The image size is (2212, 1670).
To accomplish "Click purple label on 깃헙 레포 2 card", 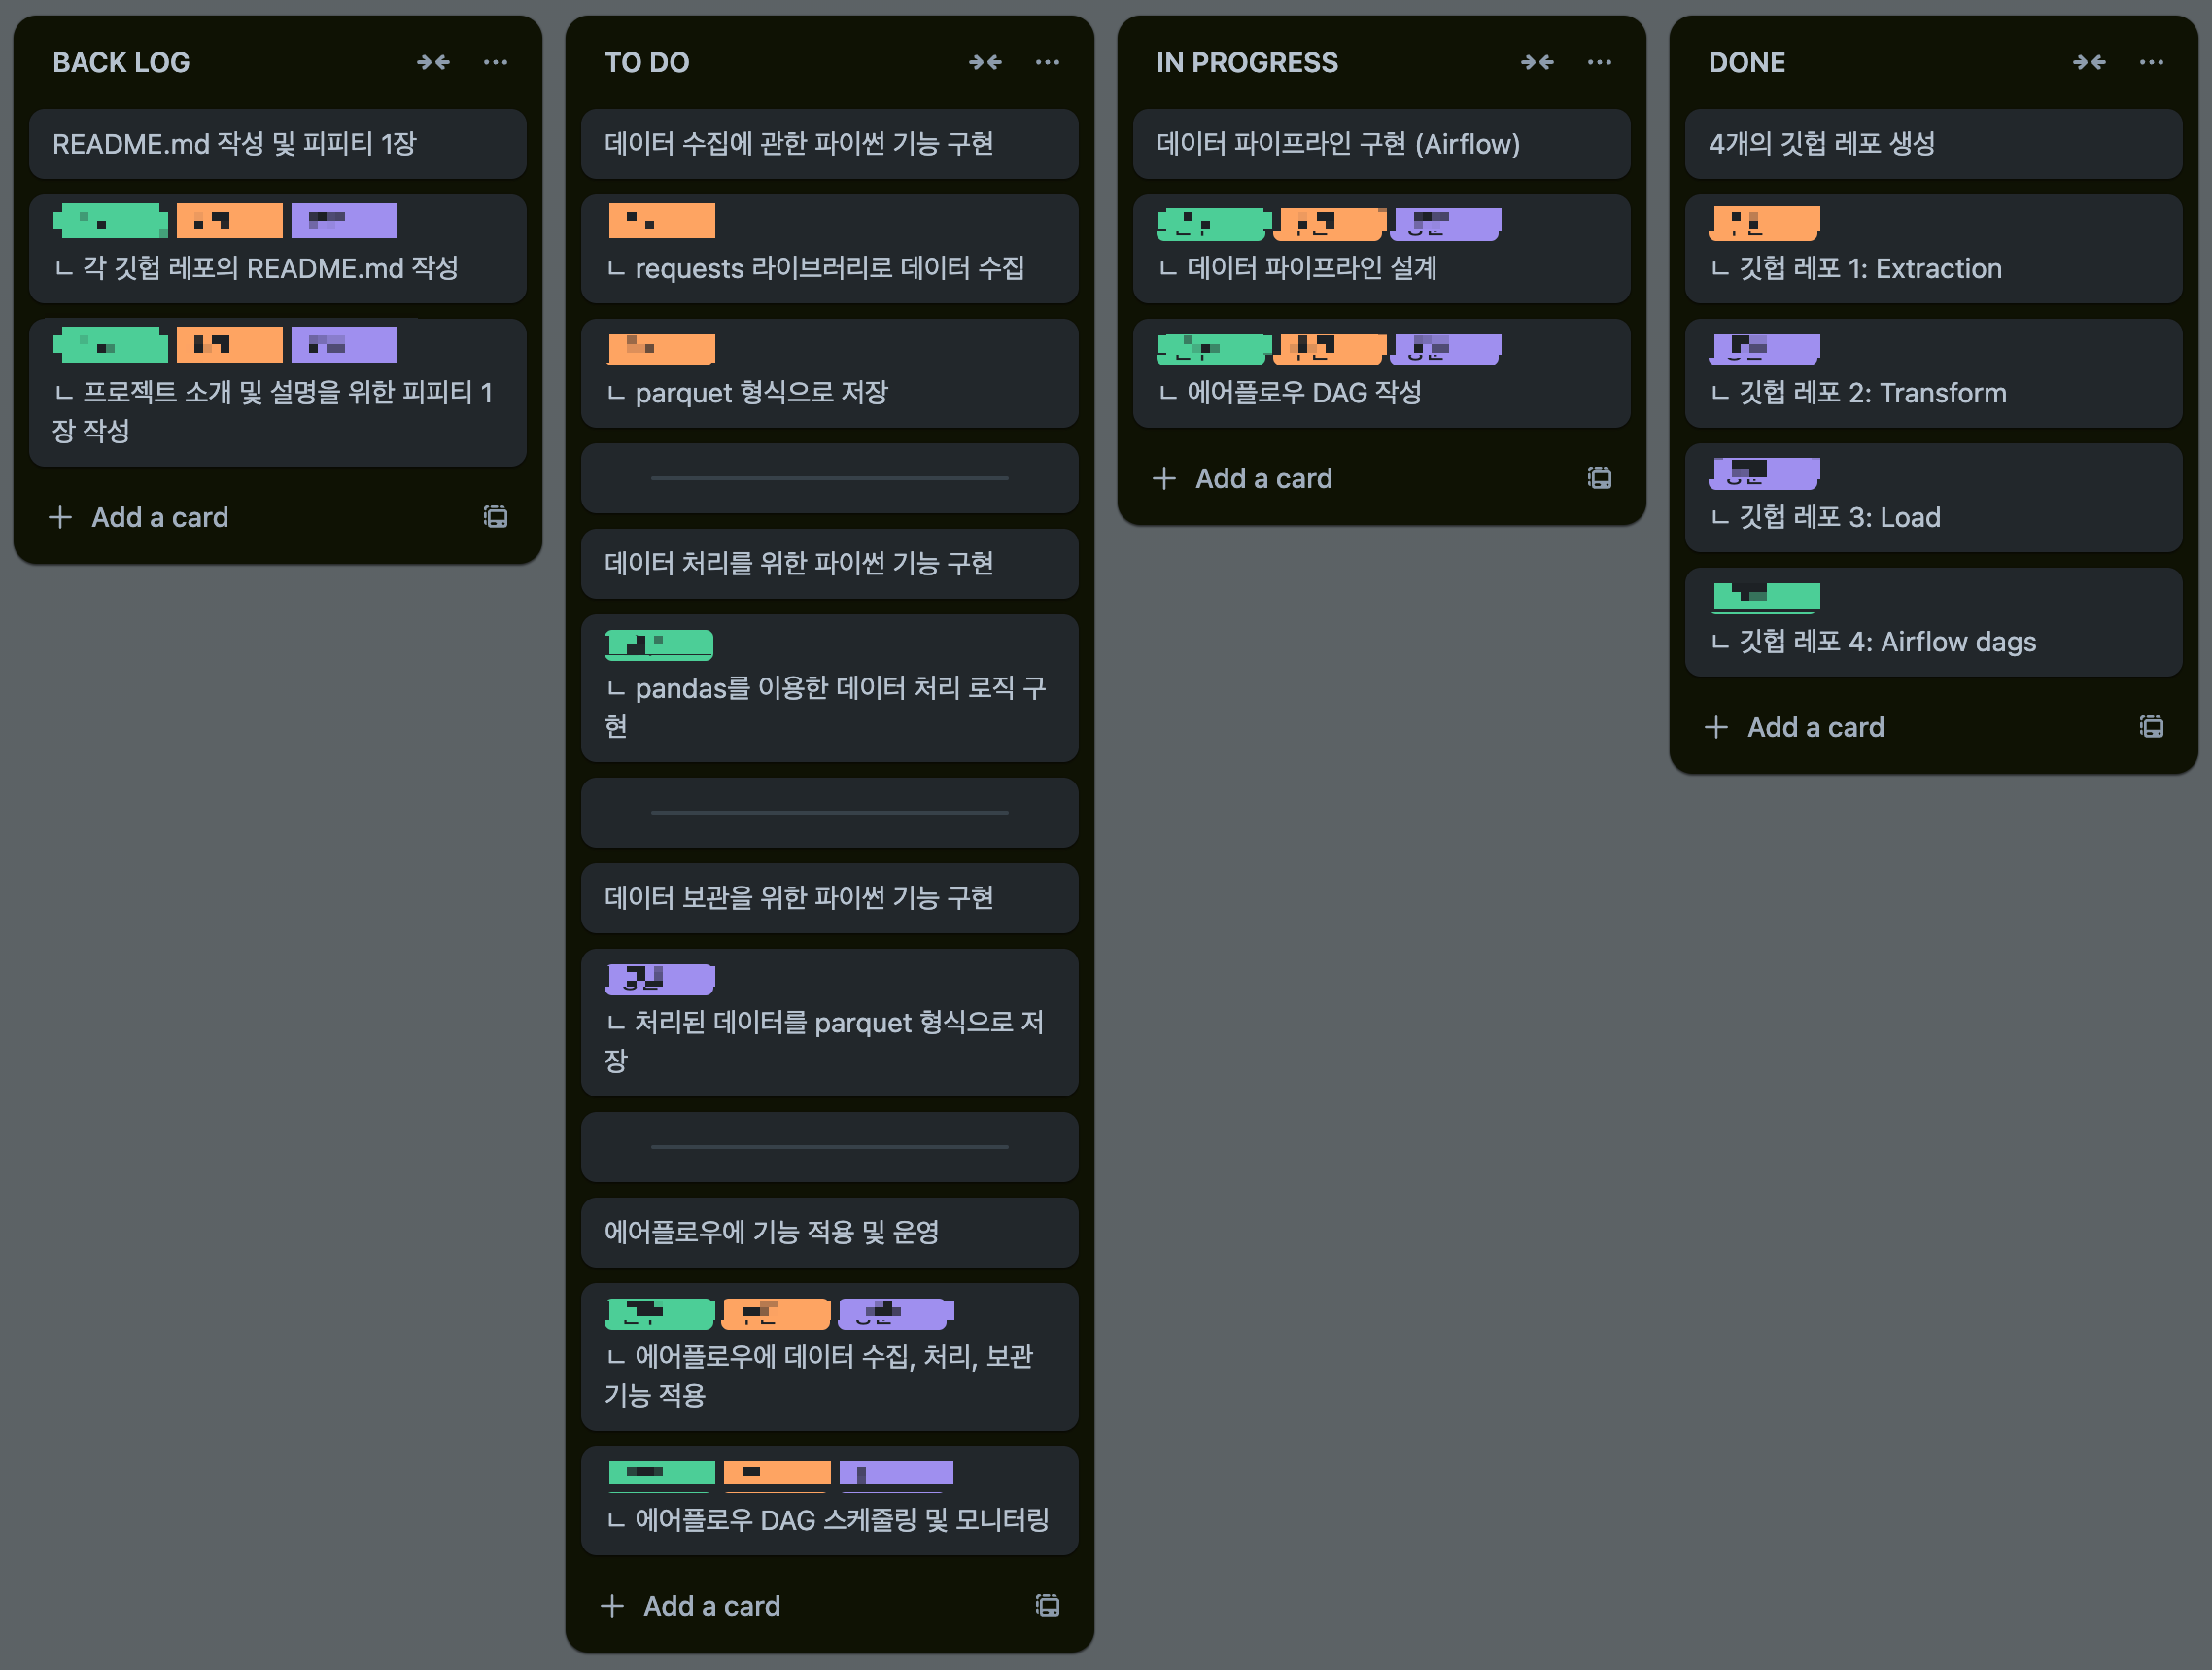I will click(x=1765, y=348).
